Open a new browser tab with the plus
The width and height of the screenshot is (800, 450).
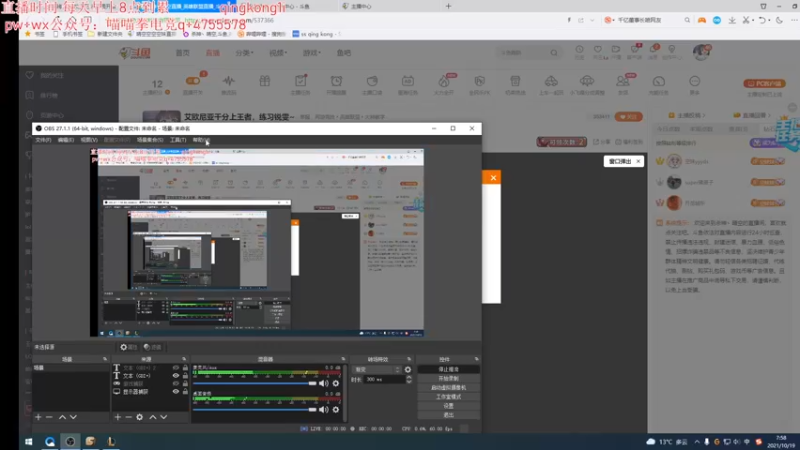pyautogui.click(x=448, y=6)
